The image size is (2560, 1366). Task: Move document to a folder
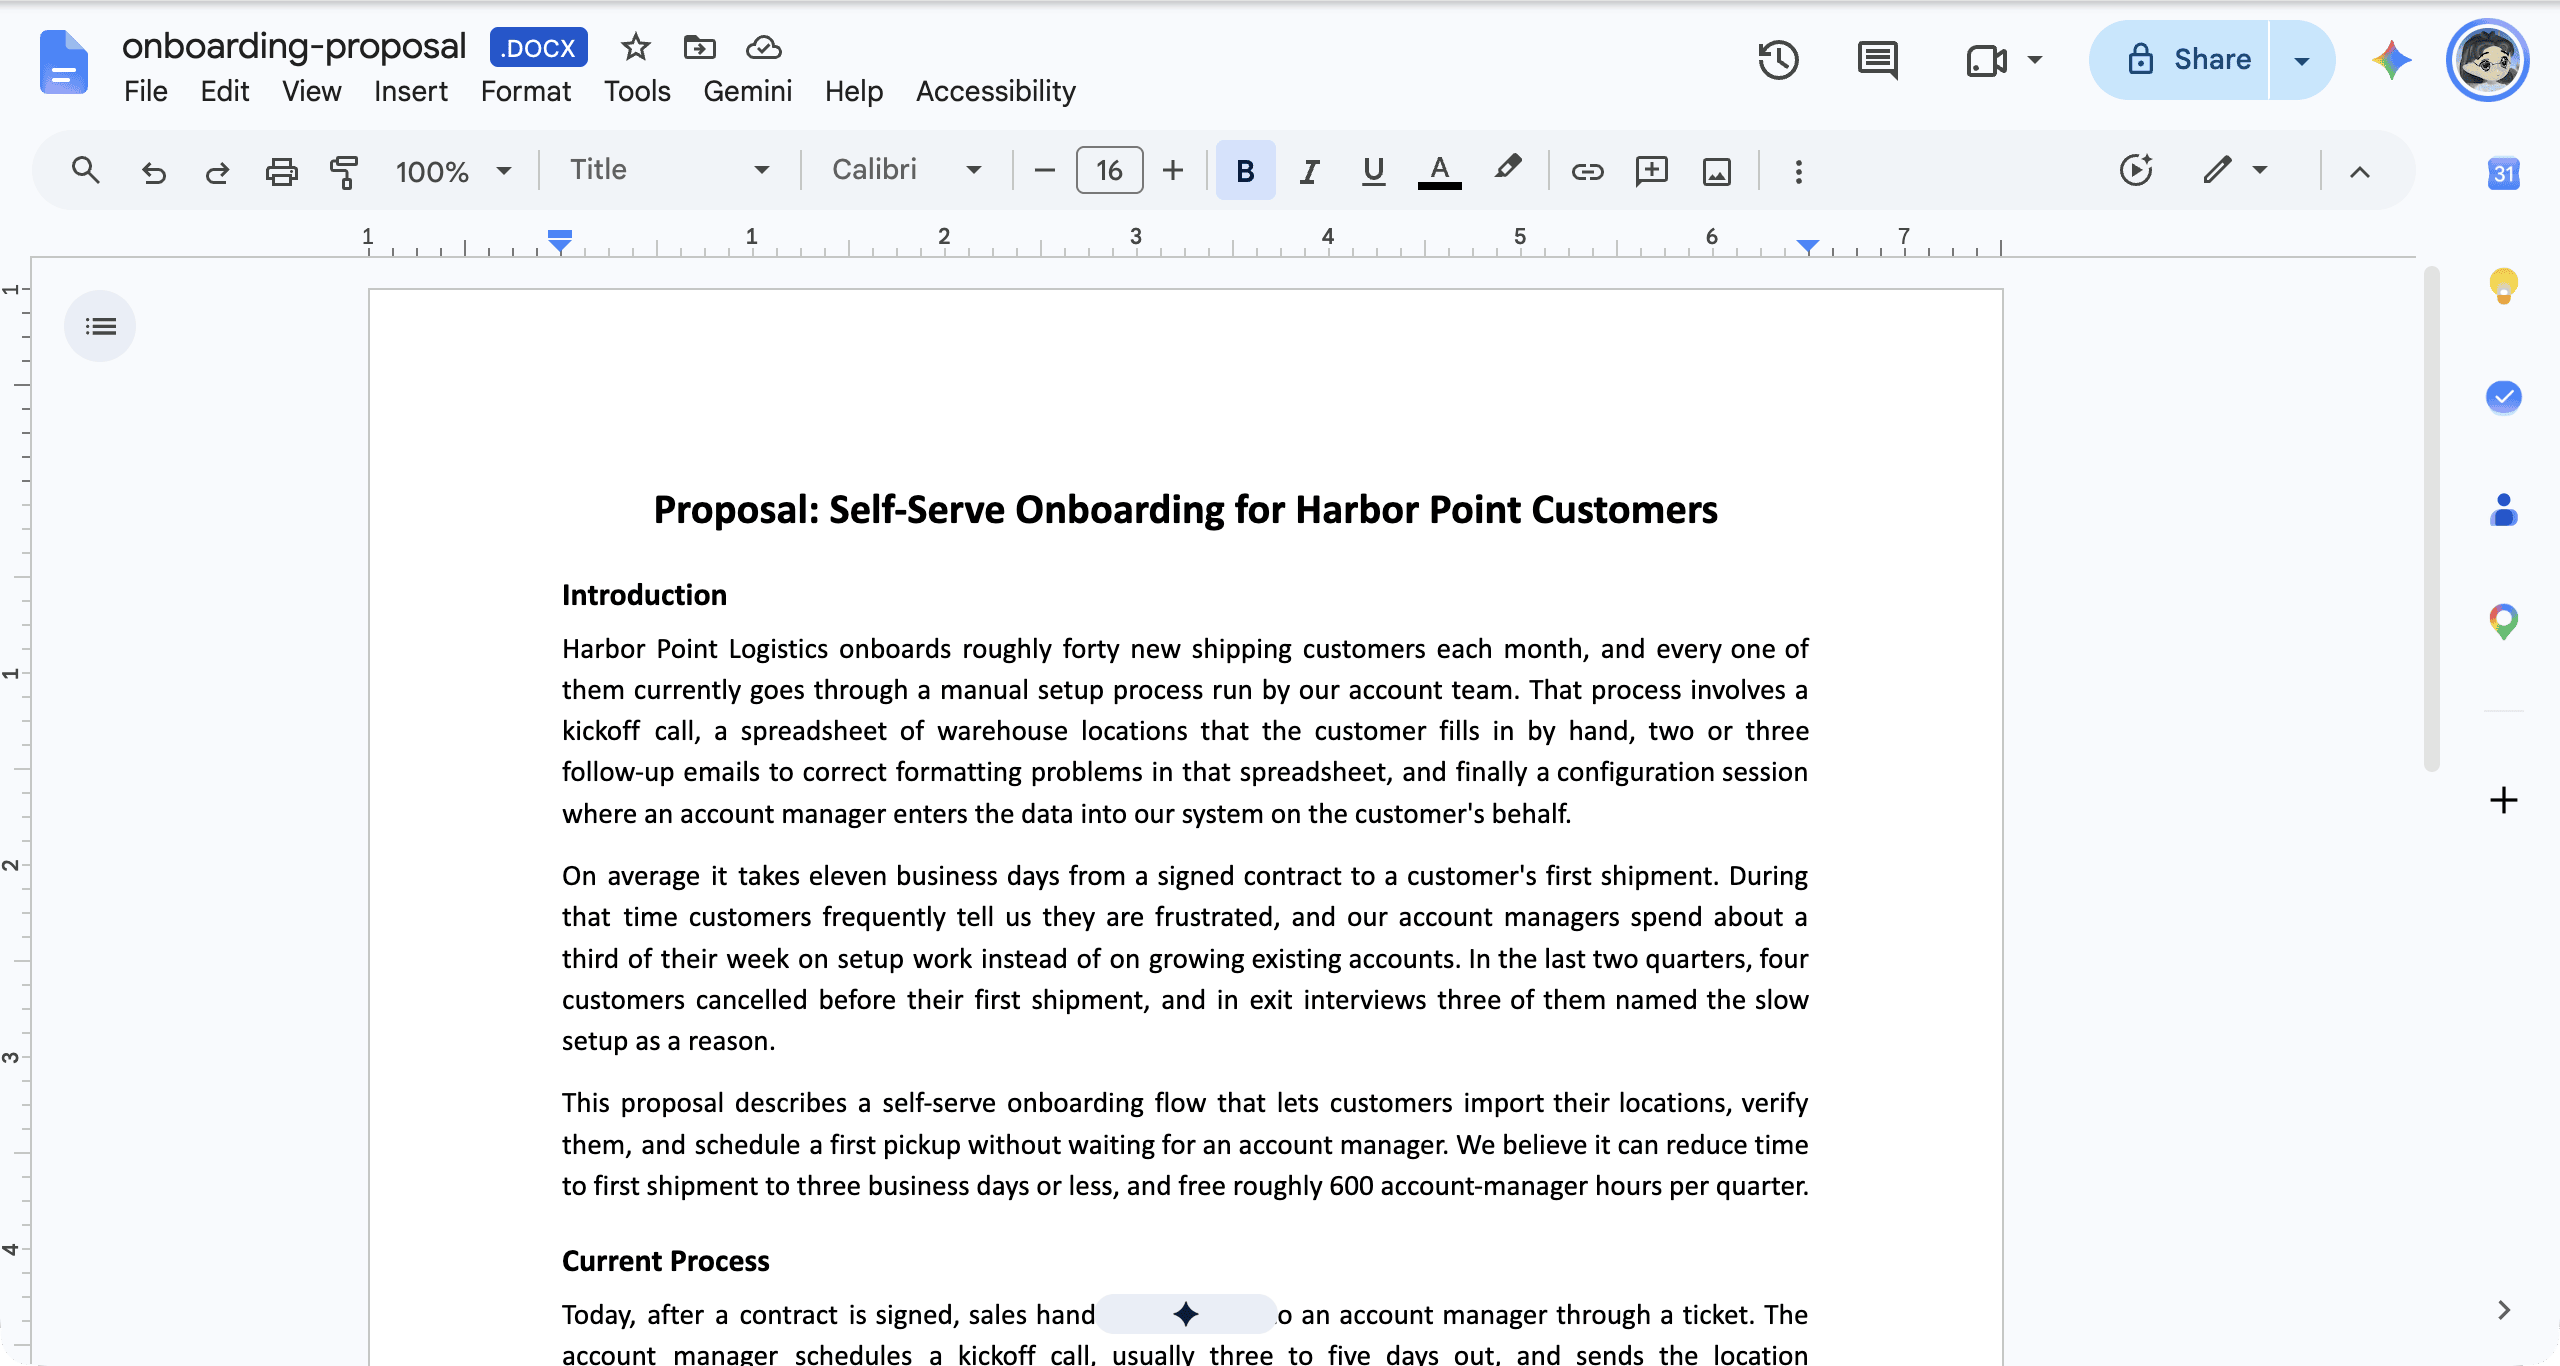[x=699, y=47]
